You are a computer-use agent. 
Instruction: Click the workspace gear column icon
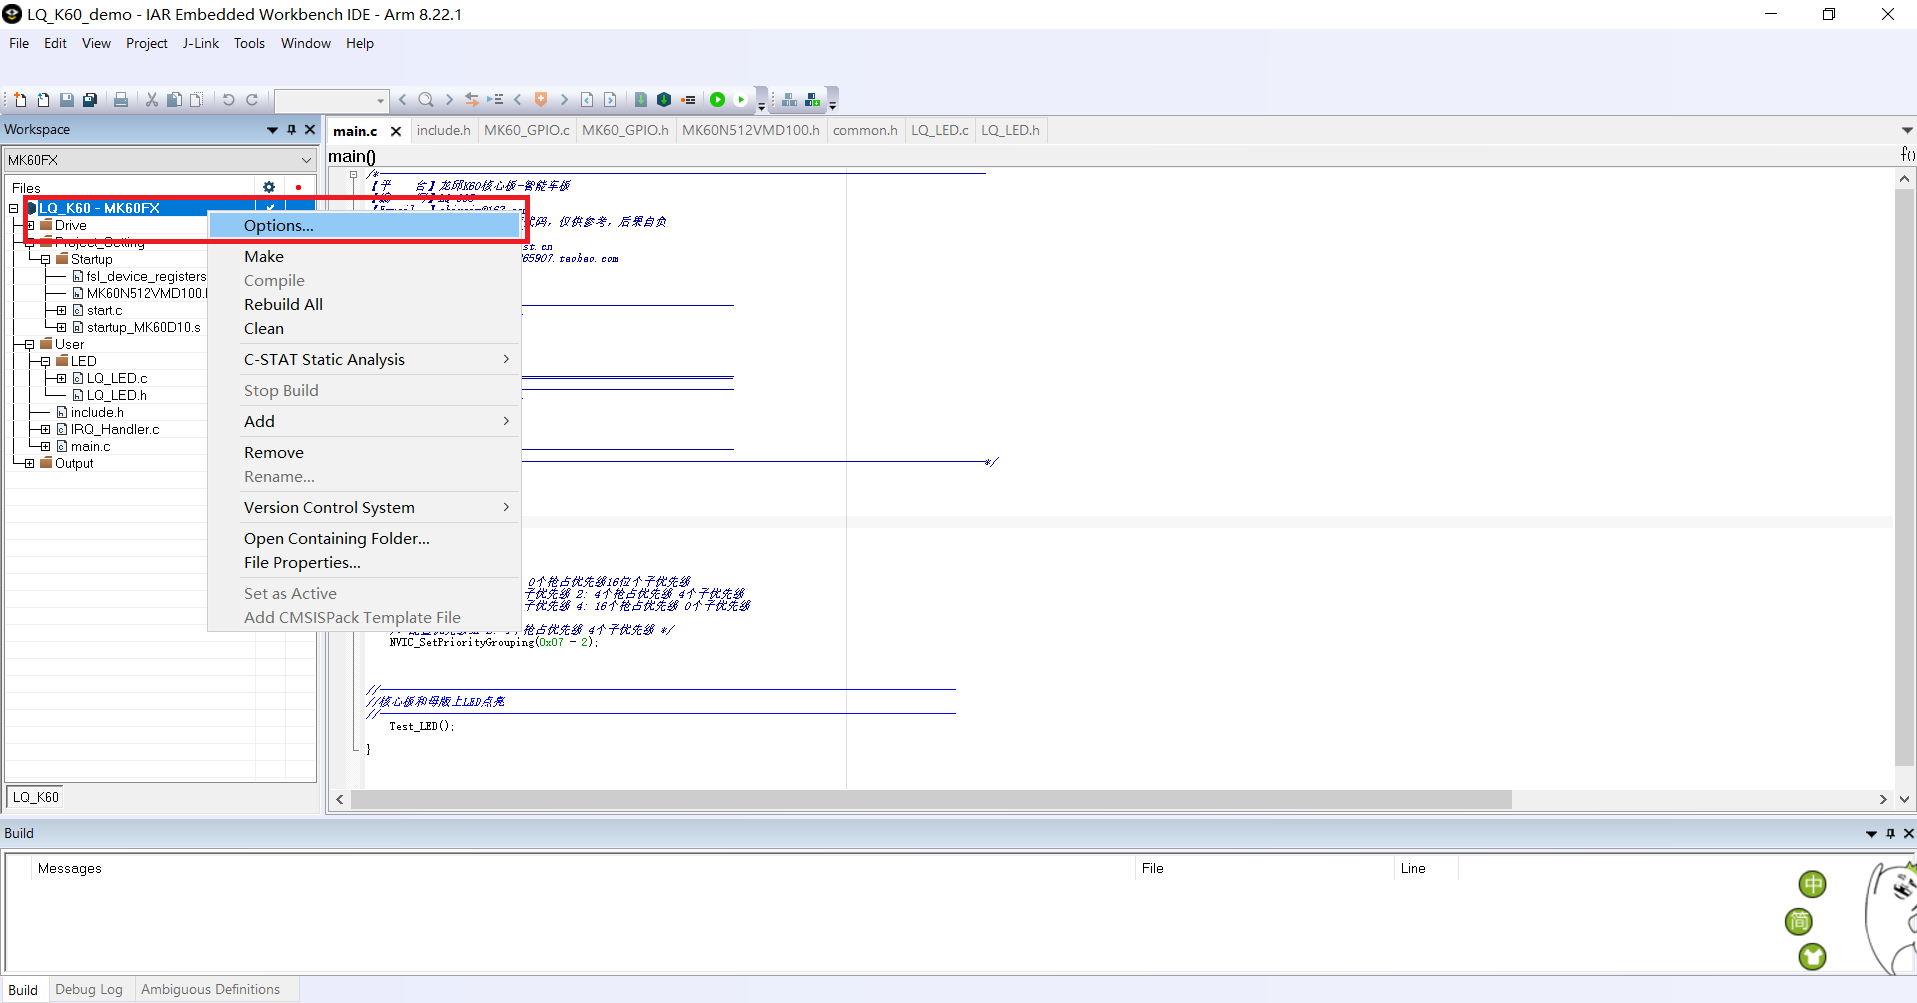(x=269, y=187)
